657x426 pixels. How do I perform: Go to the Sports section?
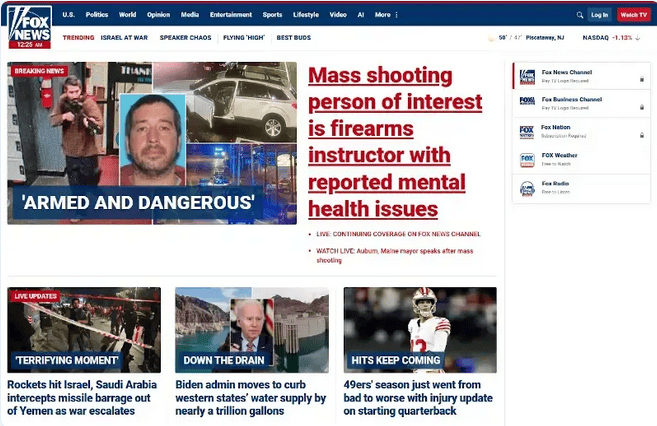[x=272, y=15]
